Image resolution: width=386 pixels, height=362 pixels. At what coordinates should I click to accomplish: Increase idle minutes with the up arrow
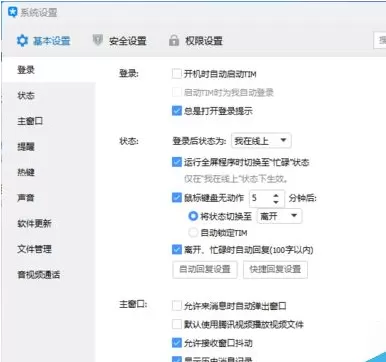(276, 195)
